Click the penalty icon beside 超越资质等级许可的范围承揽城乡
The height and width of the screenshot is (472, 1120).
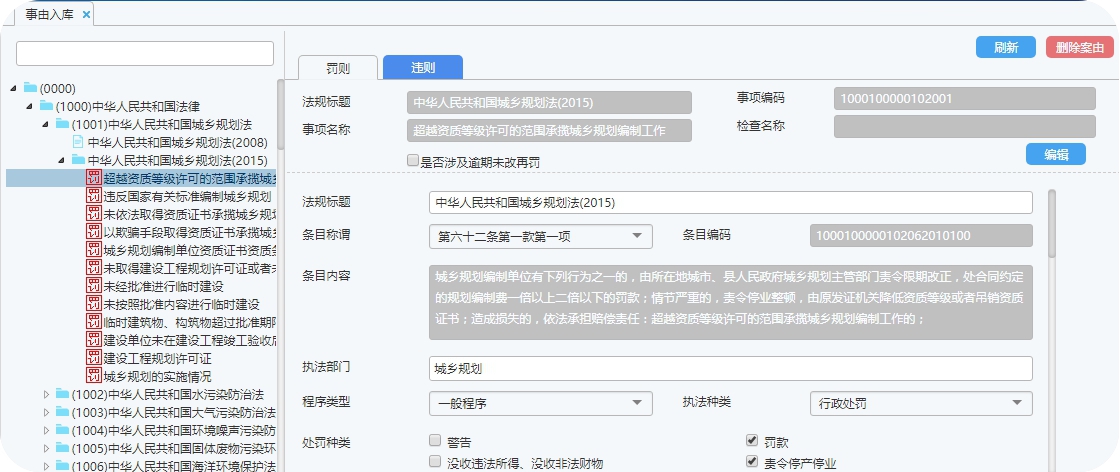94,178
